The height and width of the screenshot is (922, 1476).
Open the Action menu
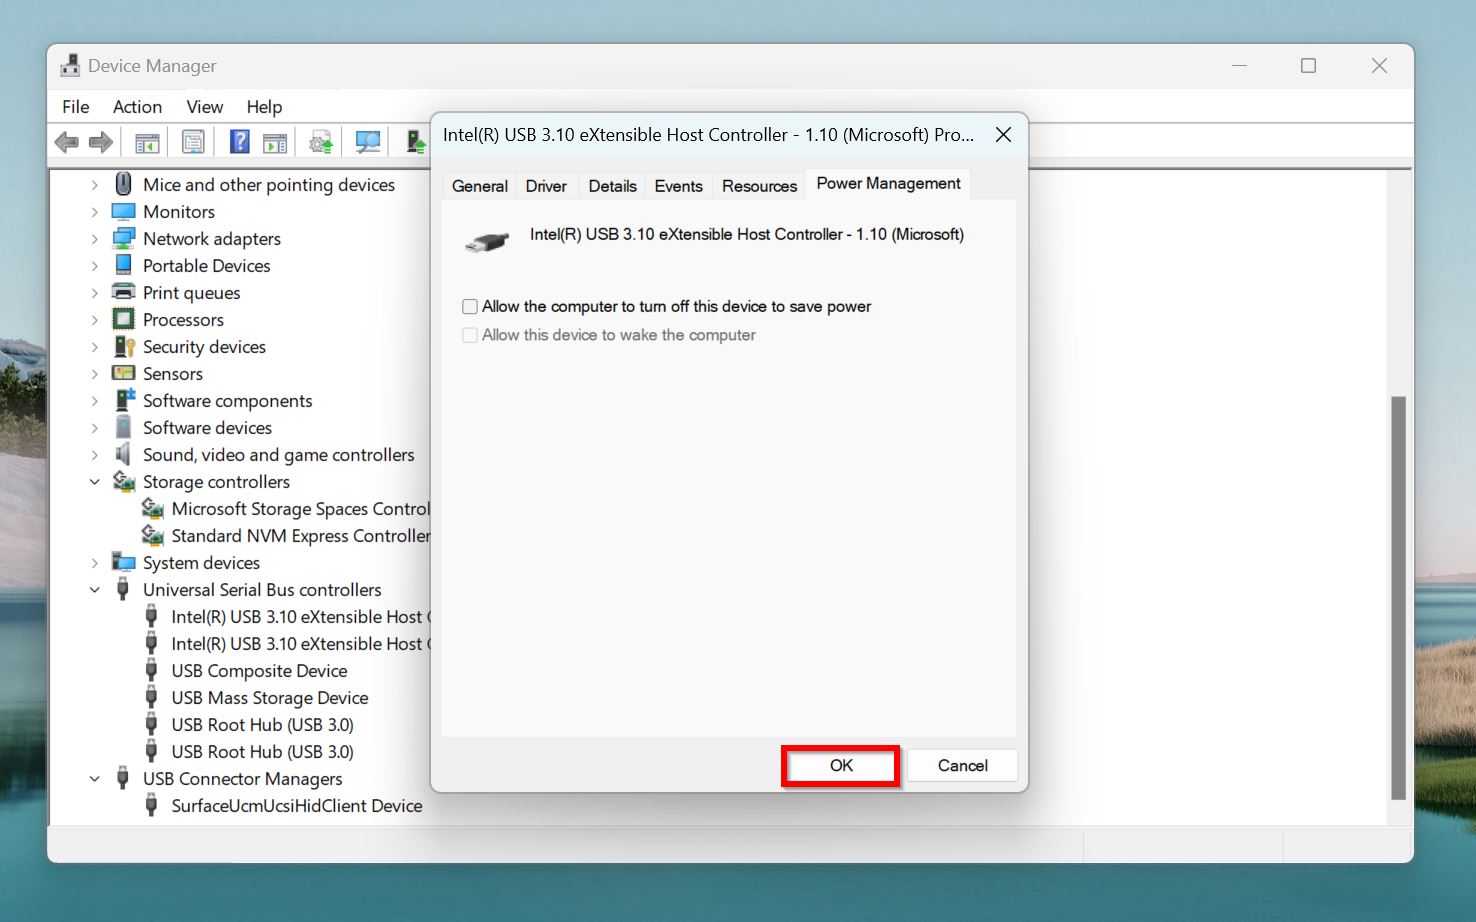point(137,107)
